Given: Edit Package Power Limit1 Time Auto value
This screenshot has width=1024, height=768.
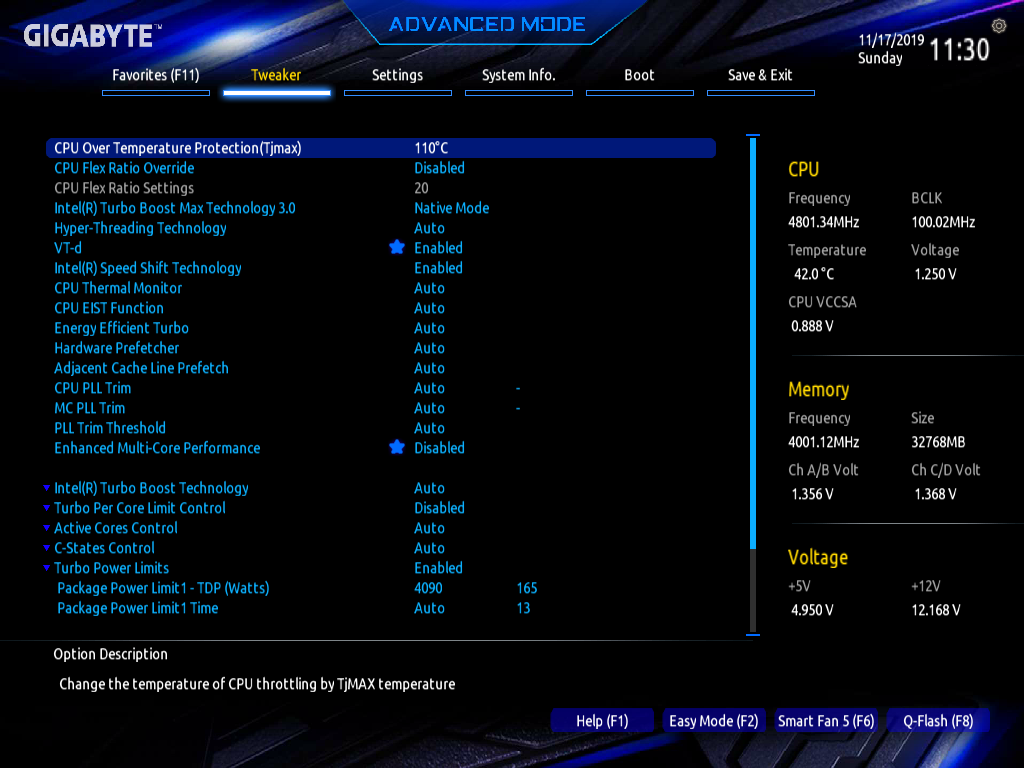Looking at the screenshot, I should [429, 608].
